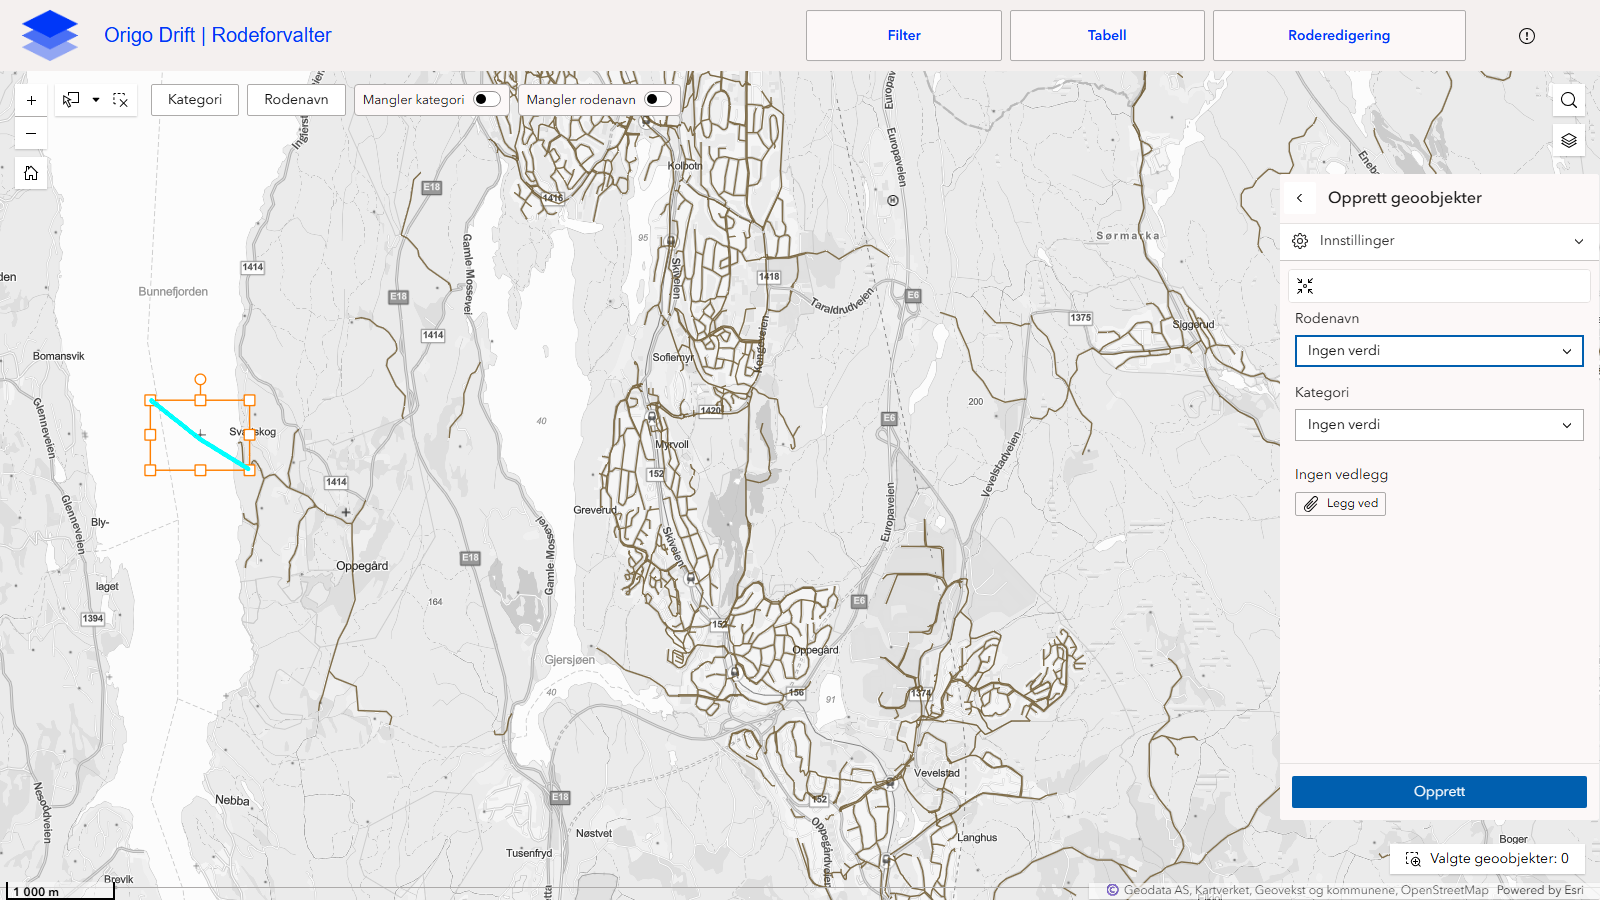Click the Vevelstad map label
The width and height of the screenshot is (1600, 900).
(x=937, y=773)
